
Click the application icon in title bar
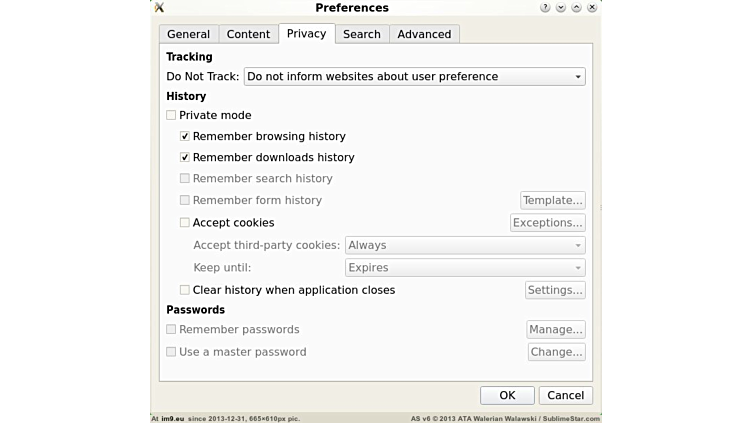click(159, 8)
